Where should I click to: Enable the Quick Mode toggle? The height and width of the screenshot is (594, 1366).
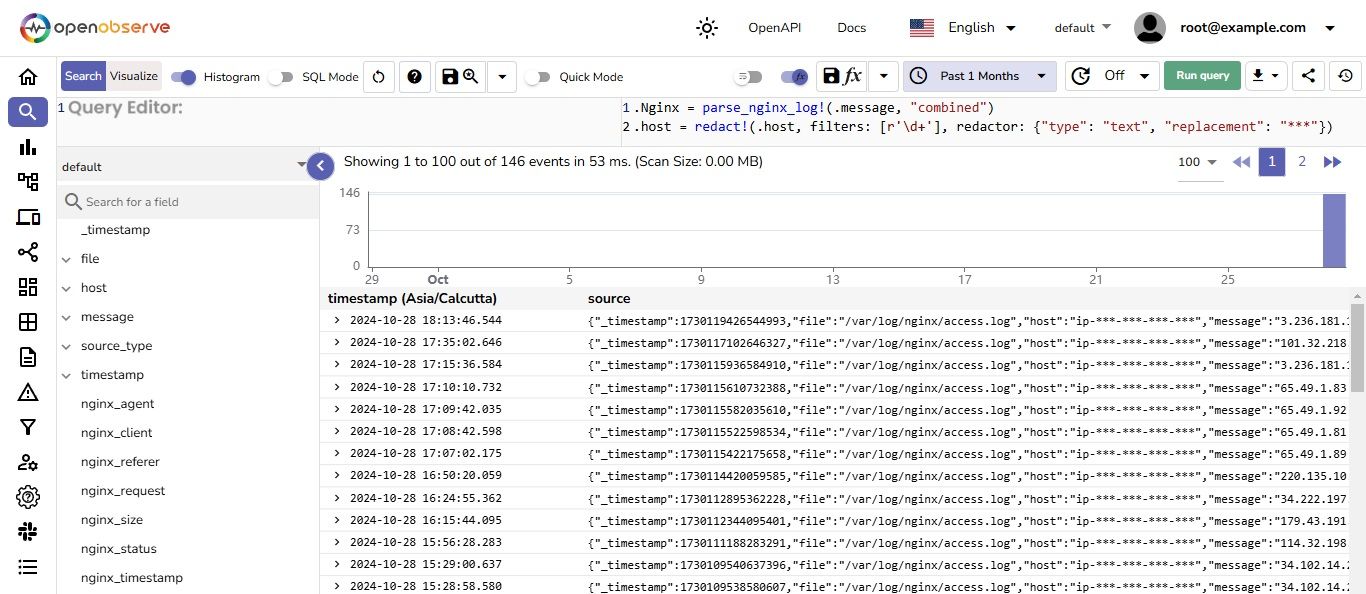tap(538, 76)
